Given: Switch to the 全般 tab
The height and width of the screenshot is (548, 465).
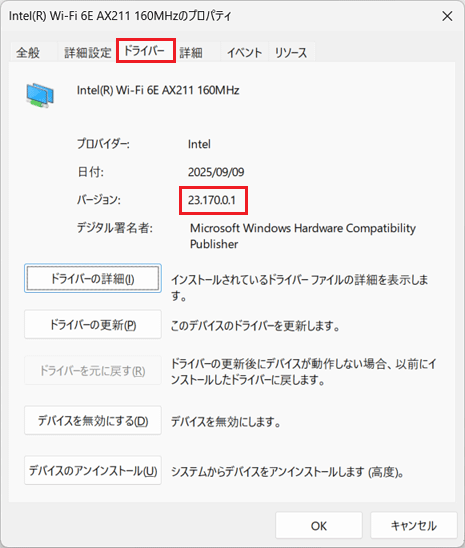Looking at the screenshot, I should click(x=28, y=52).
